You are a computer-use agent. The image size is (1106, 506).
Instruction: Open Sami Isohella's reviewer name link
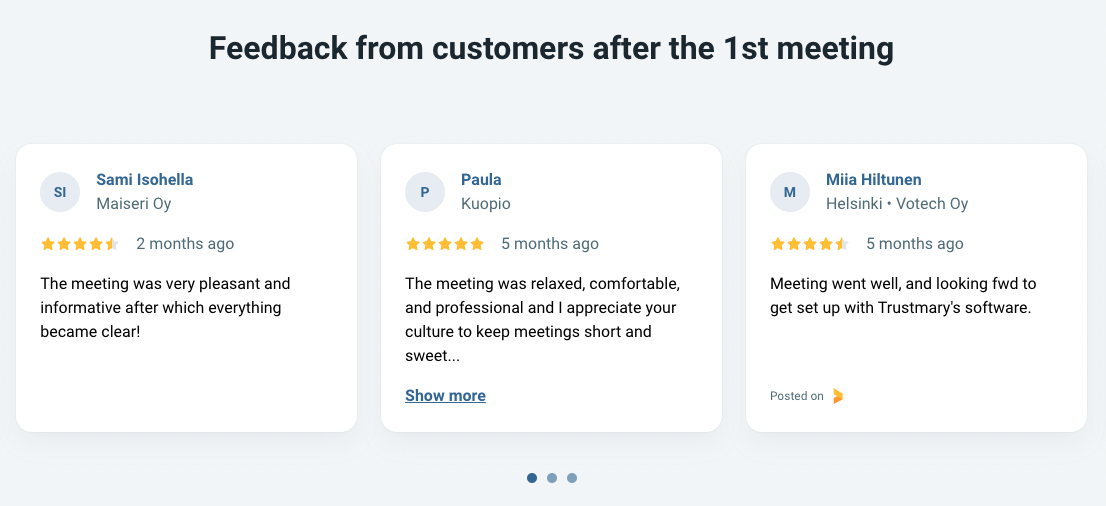click(145, 180)
